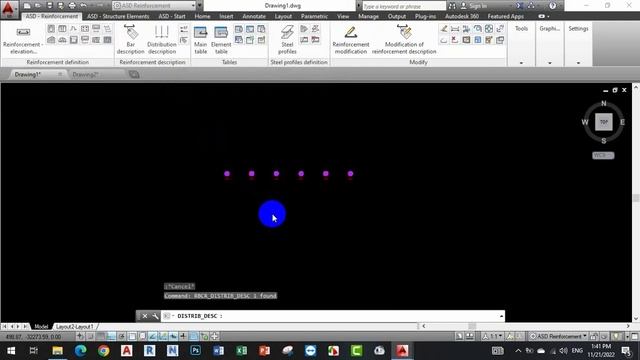Select the Layout2-Layout1 tab
The width and height of the screenshot is (640, 360).
pos(75,327)
